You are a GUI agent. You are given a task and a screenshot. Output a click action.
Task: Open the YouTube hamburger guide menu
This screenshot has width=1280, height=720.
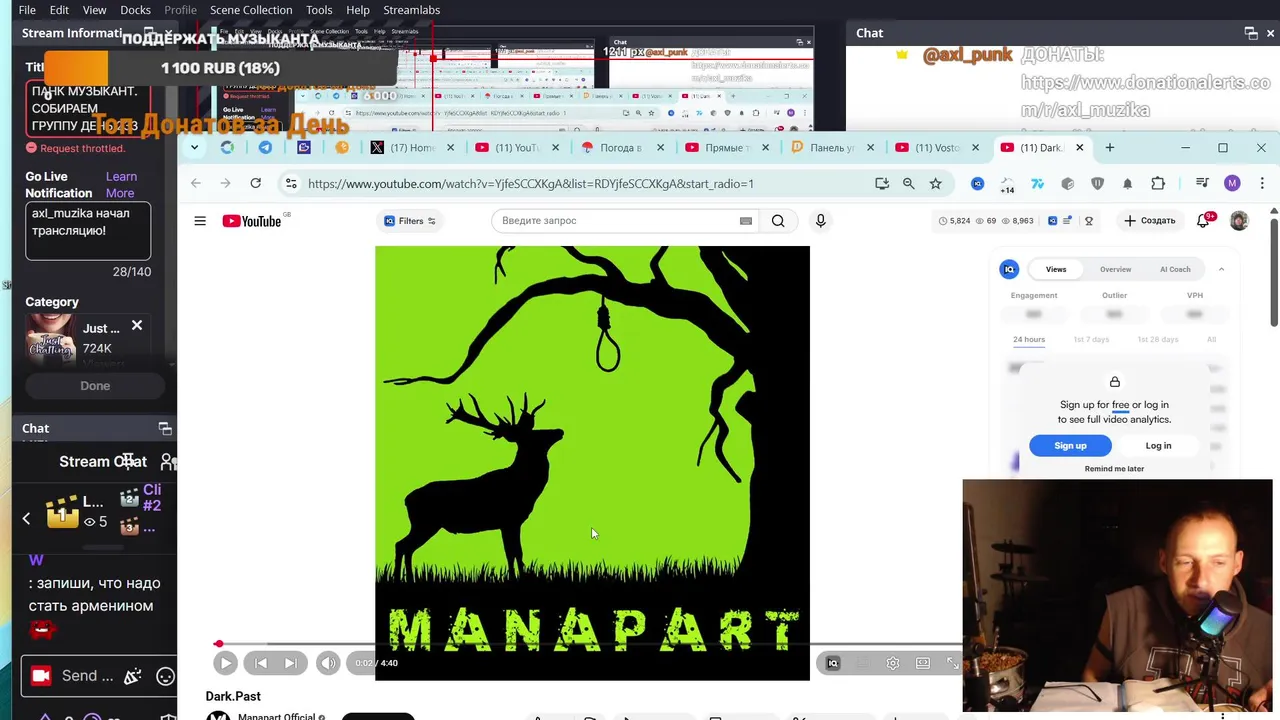click(200, 221)
